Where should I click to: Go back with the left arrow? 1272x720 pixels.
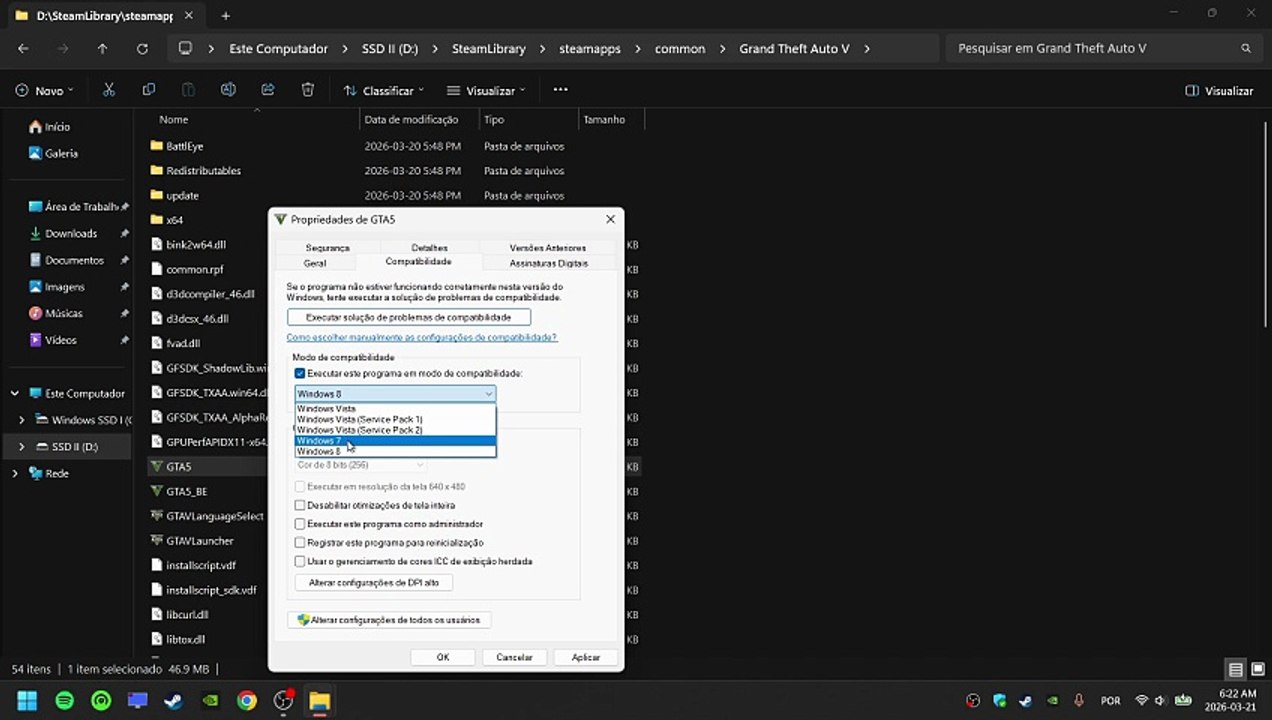coord(23,48)
